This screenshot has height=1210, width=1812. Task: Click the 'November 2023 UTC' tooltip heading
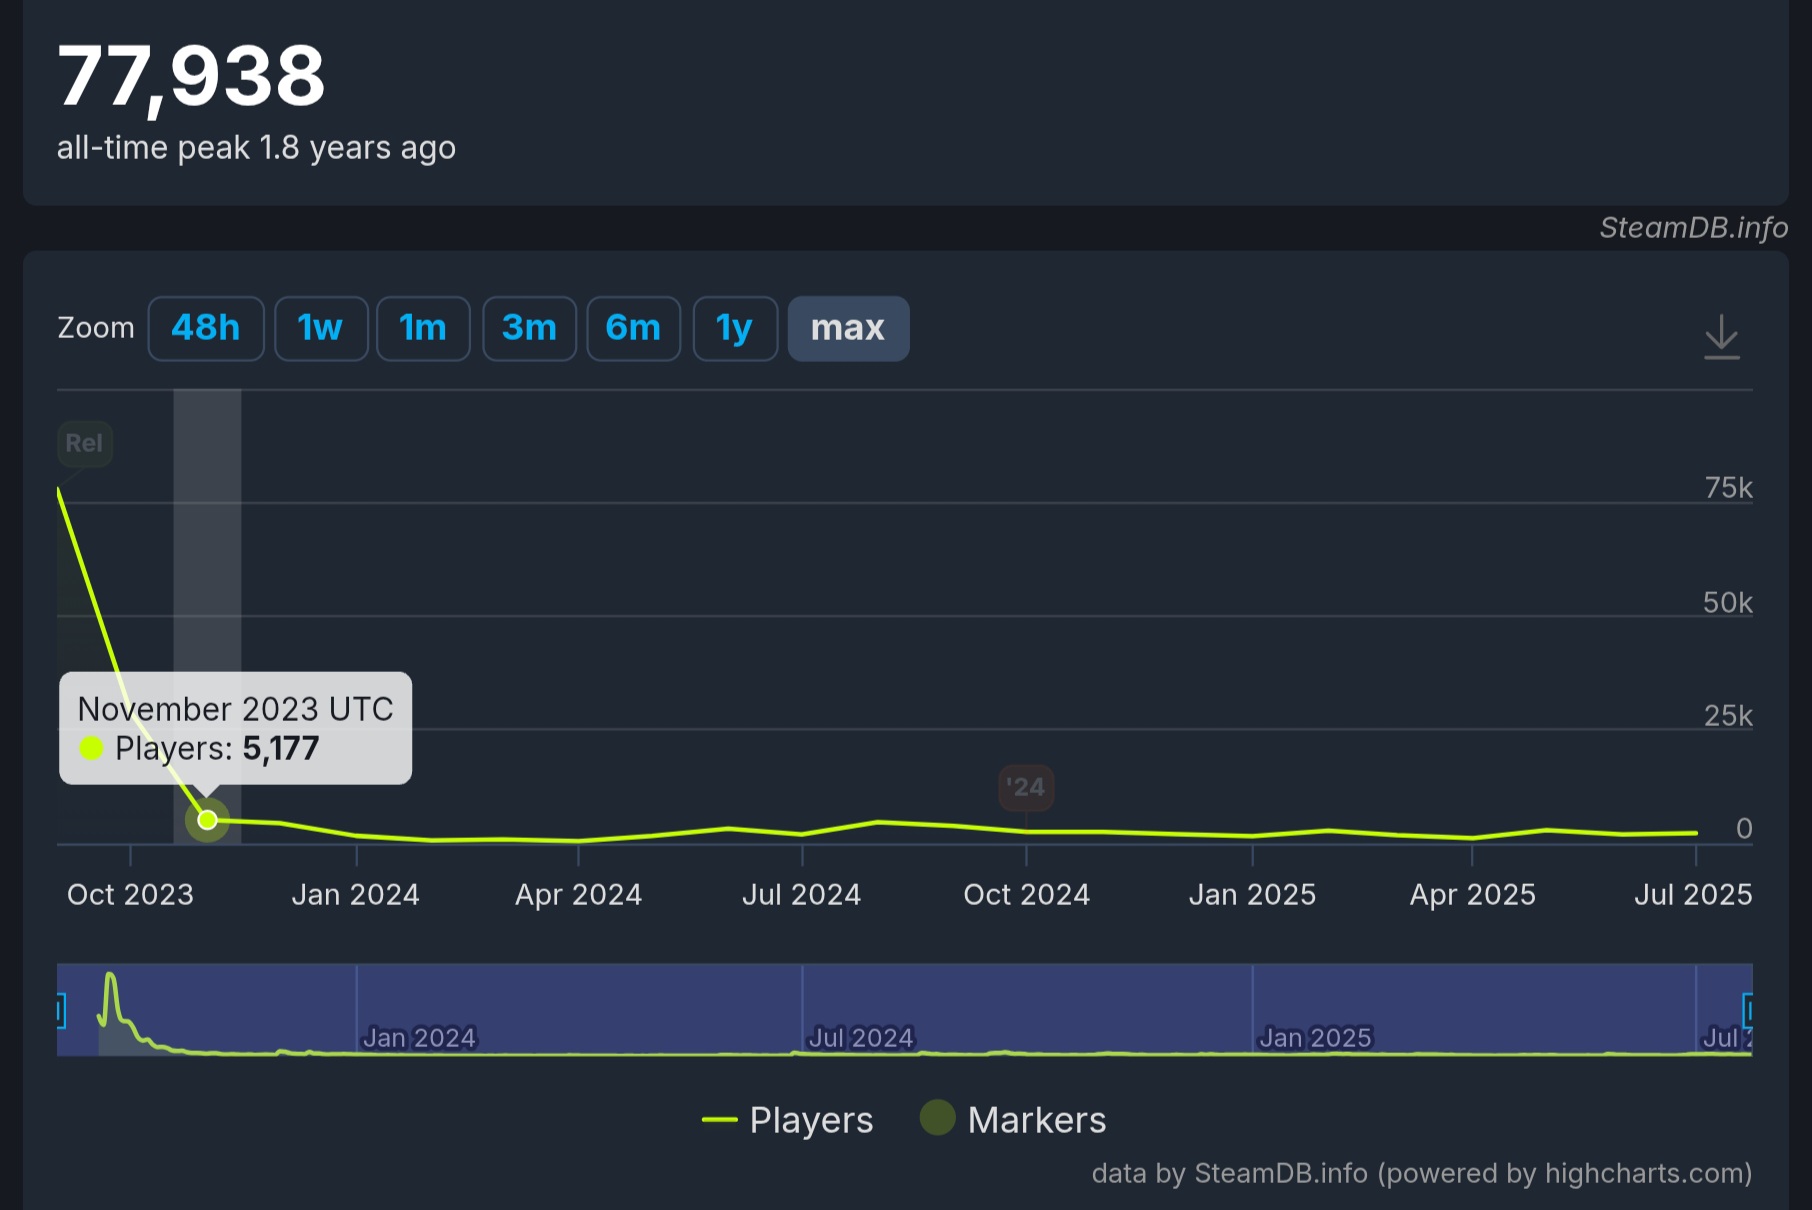[x=236, y=709]
